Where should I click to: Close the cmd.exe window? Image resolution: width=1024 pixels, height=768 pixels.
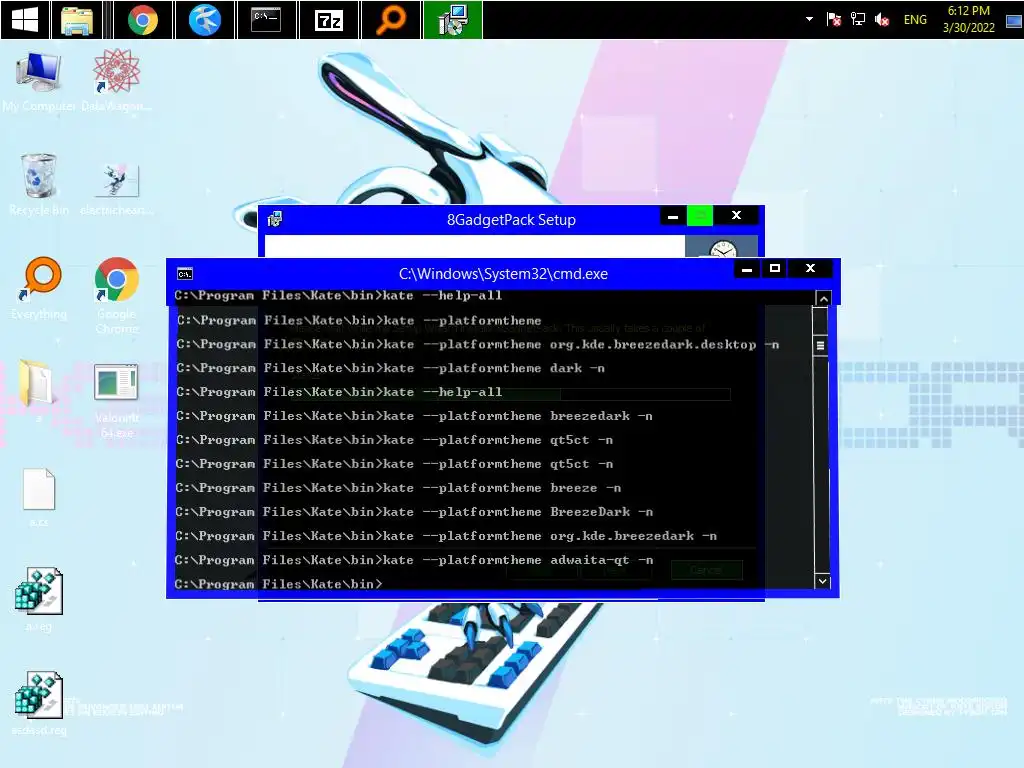[x=810, y=268]
